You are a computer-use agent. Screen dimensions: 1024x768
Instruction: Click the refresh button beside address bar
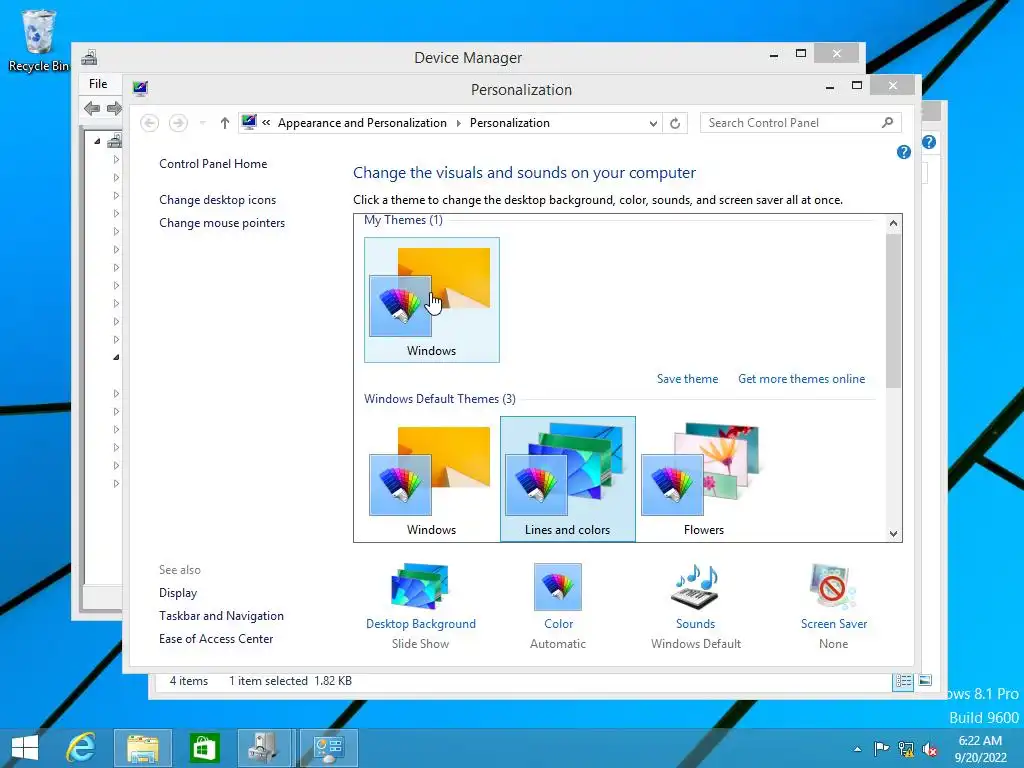pos(675,123)
